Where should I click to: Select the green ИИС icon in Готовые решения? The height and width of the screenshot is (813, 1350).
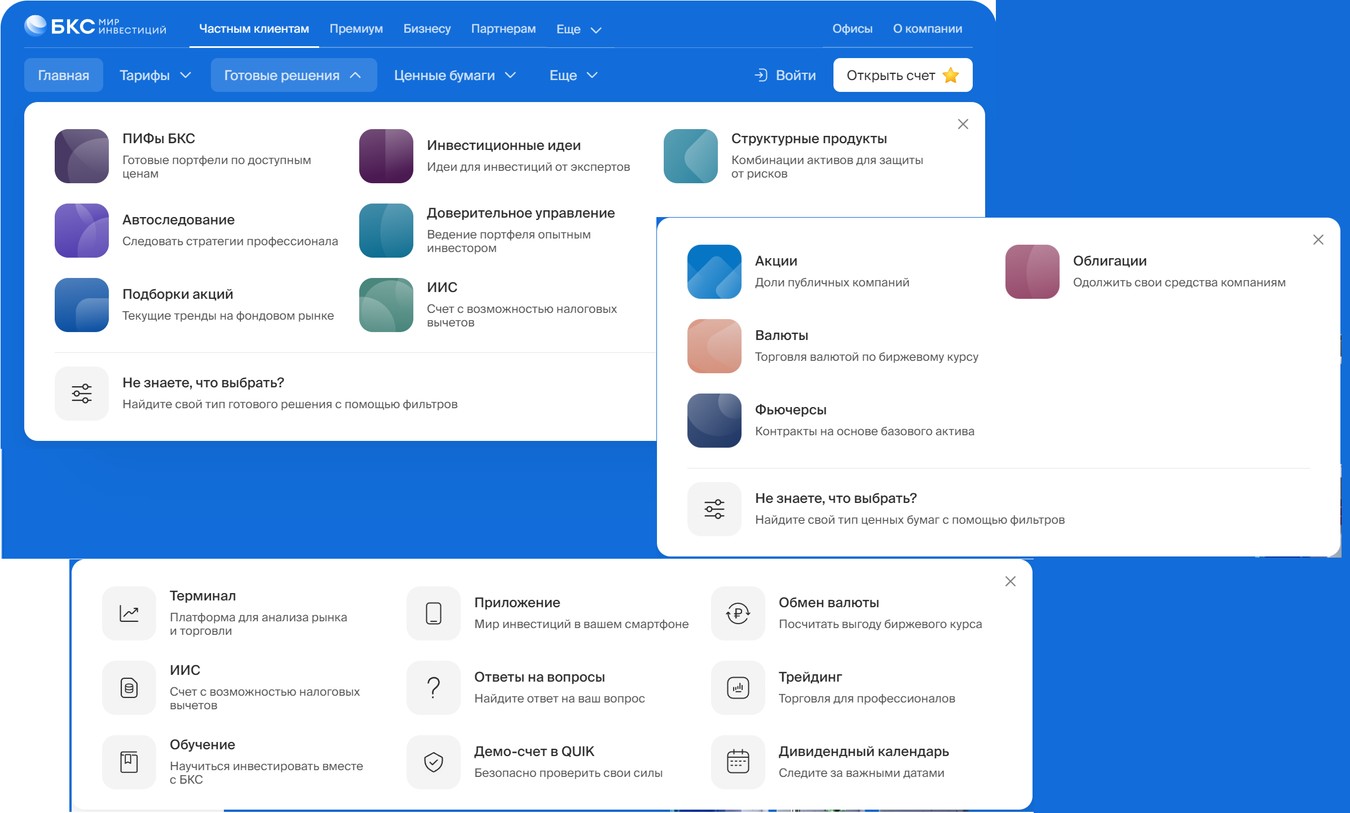coord(386,305)
